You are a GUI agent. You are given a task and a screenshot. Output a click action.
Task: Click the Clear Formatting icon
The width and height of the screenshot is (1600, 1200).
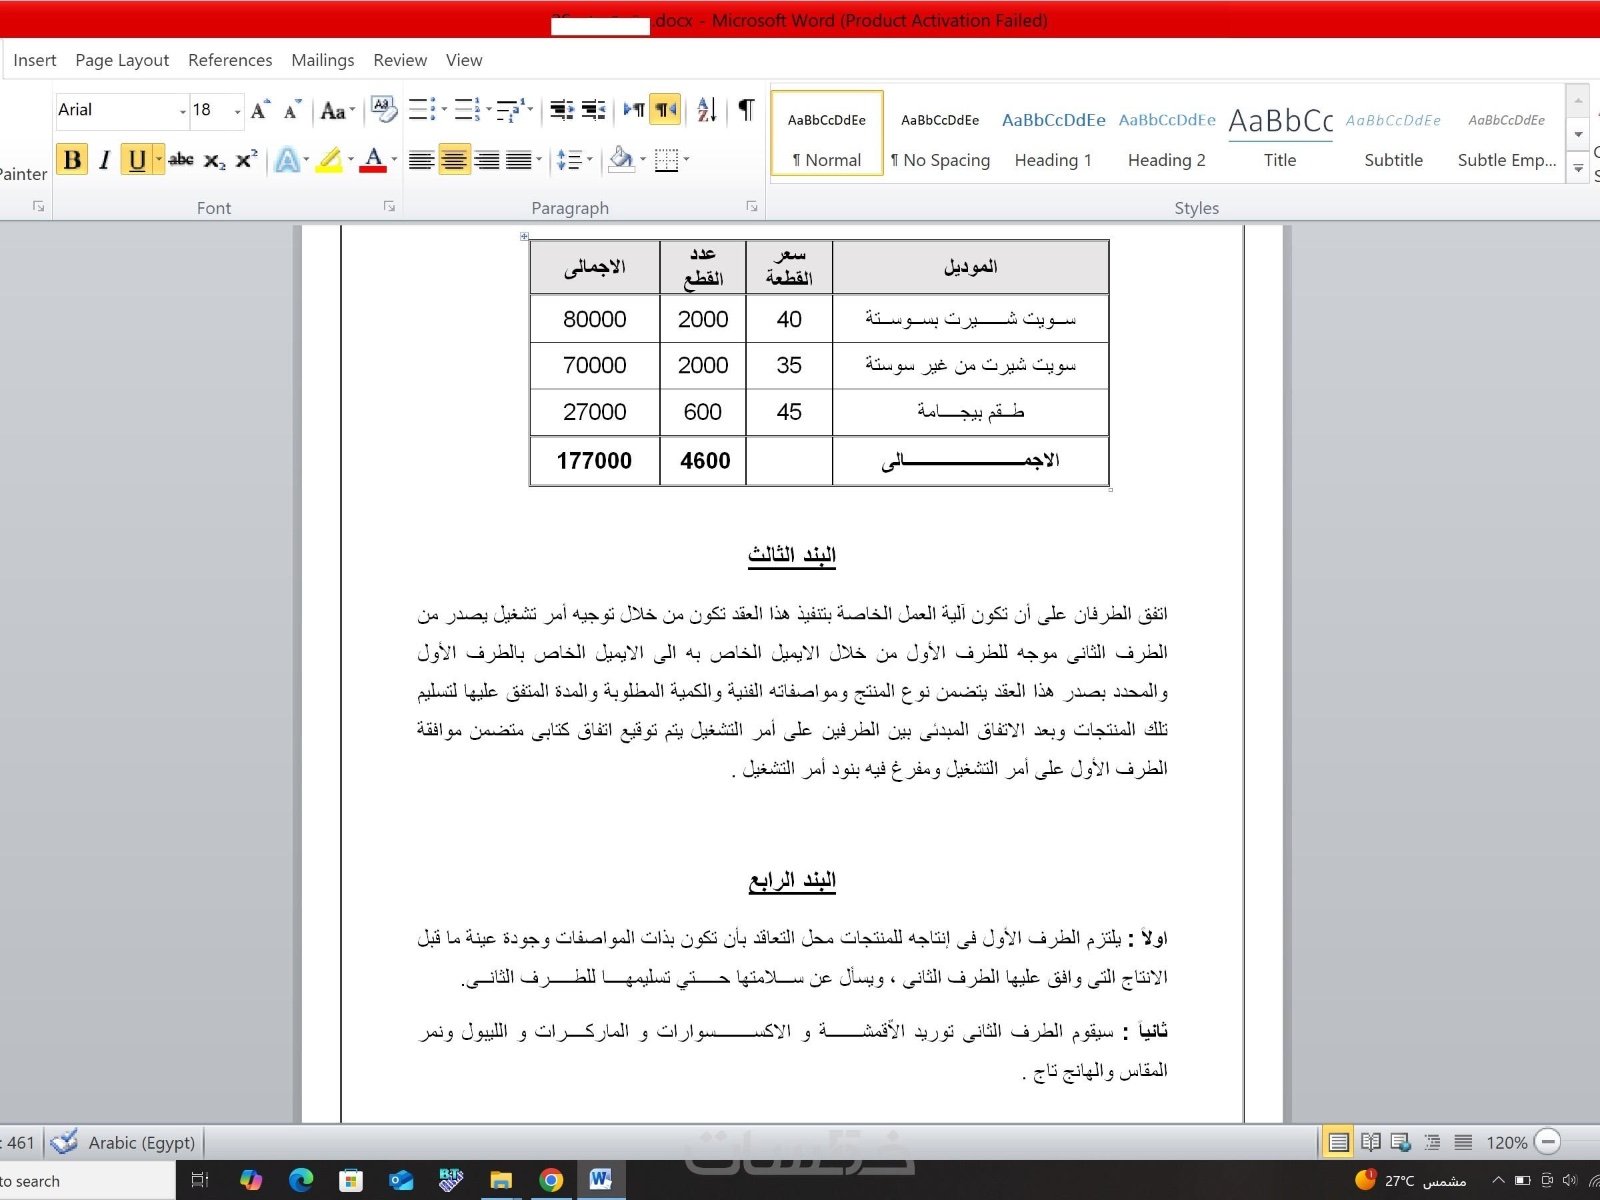pos(383,110)
